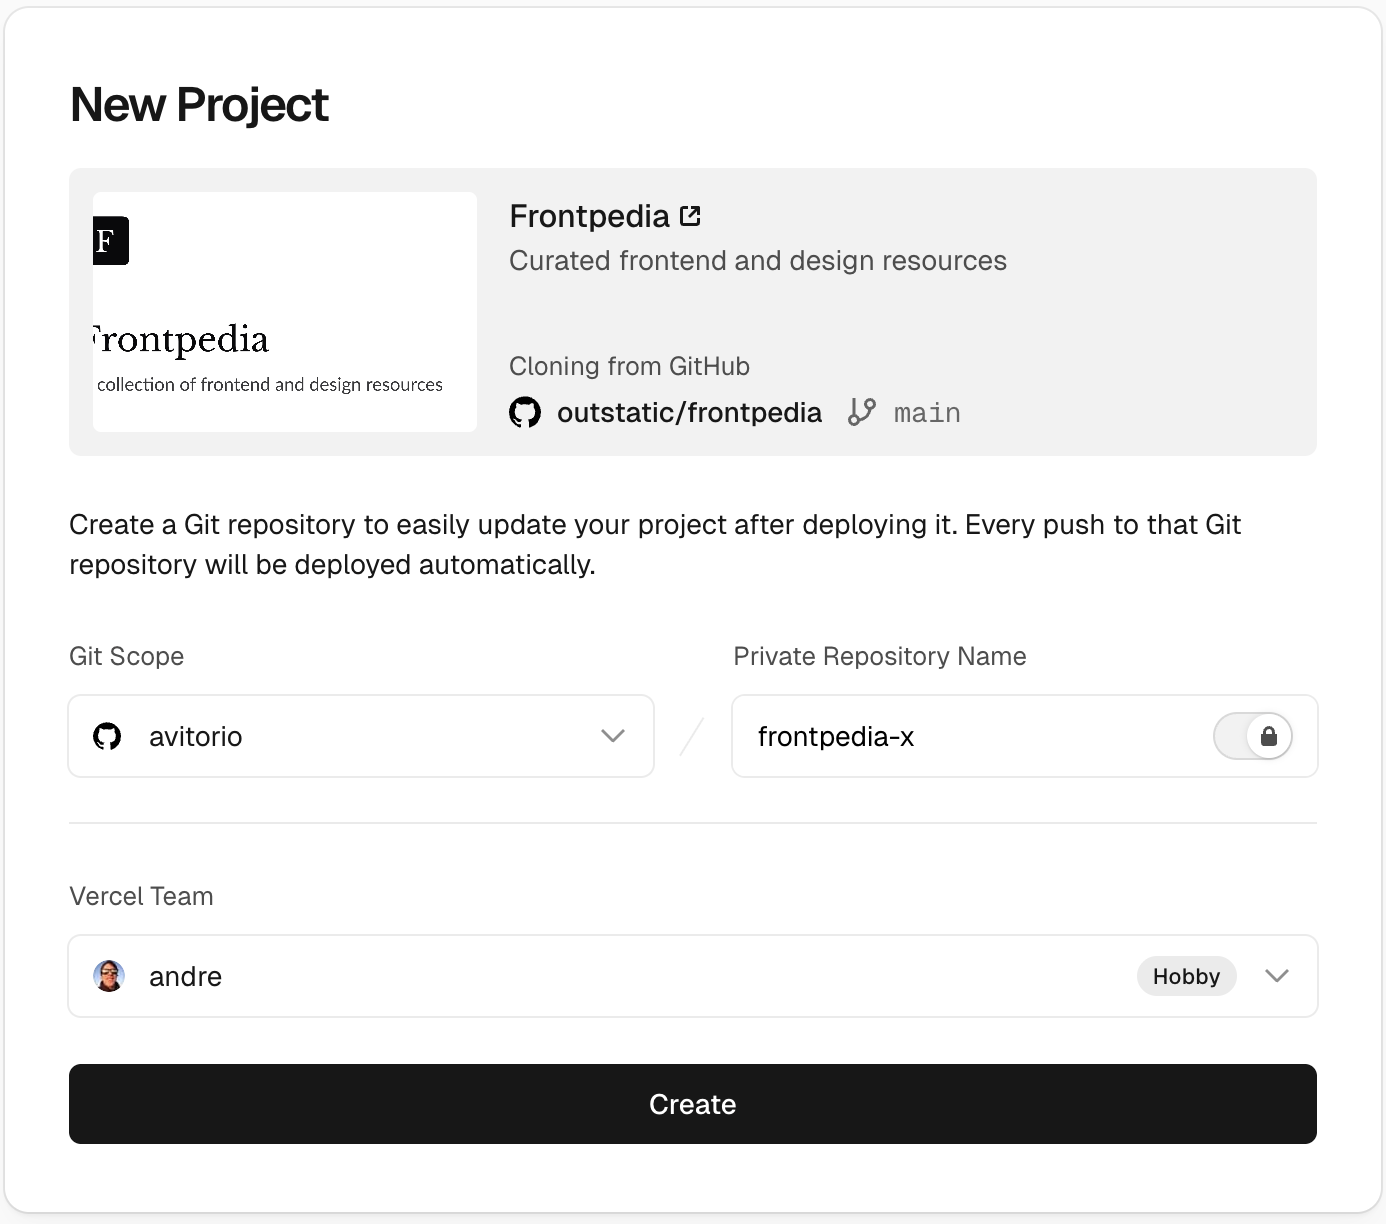Expand the Vercel Team chevron arrow
1386x1224 pixels.
coord(1277,976)
